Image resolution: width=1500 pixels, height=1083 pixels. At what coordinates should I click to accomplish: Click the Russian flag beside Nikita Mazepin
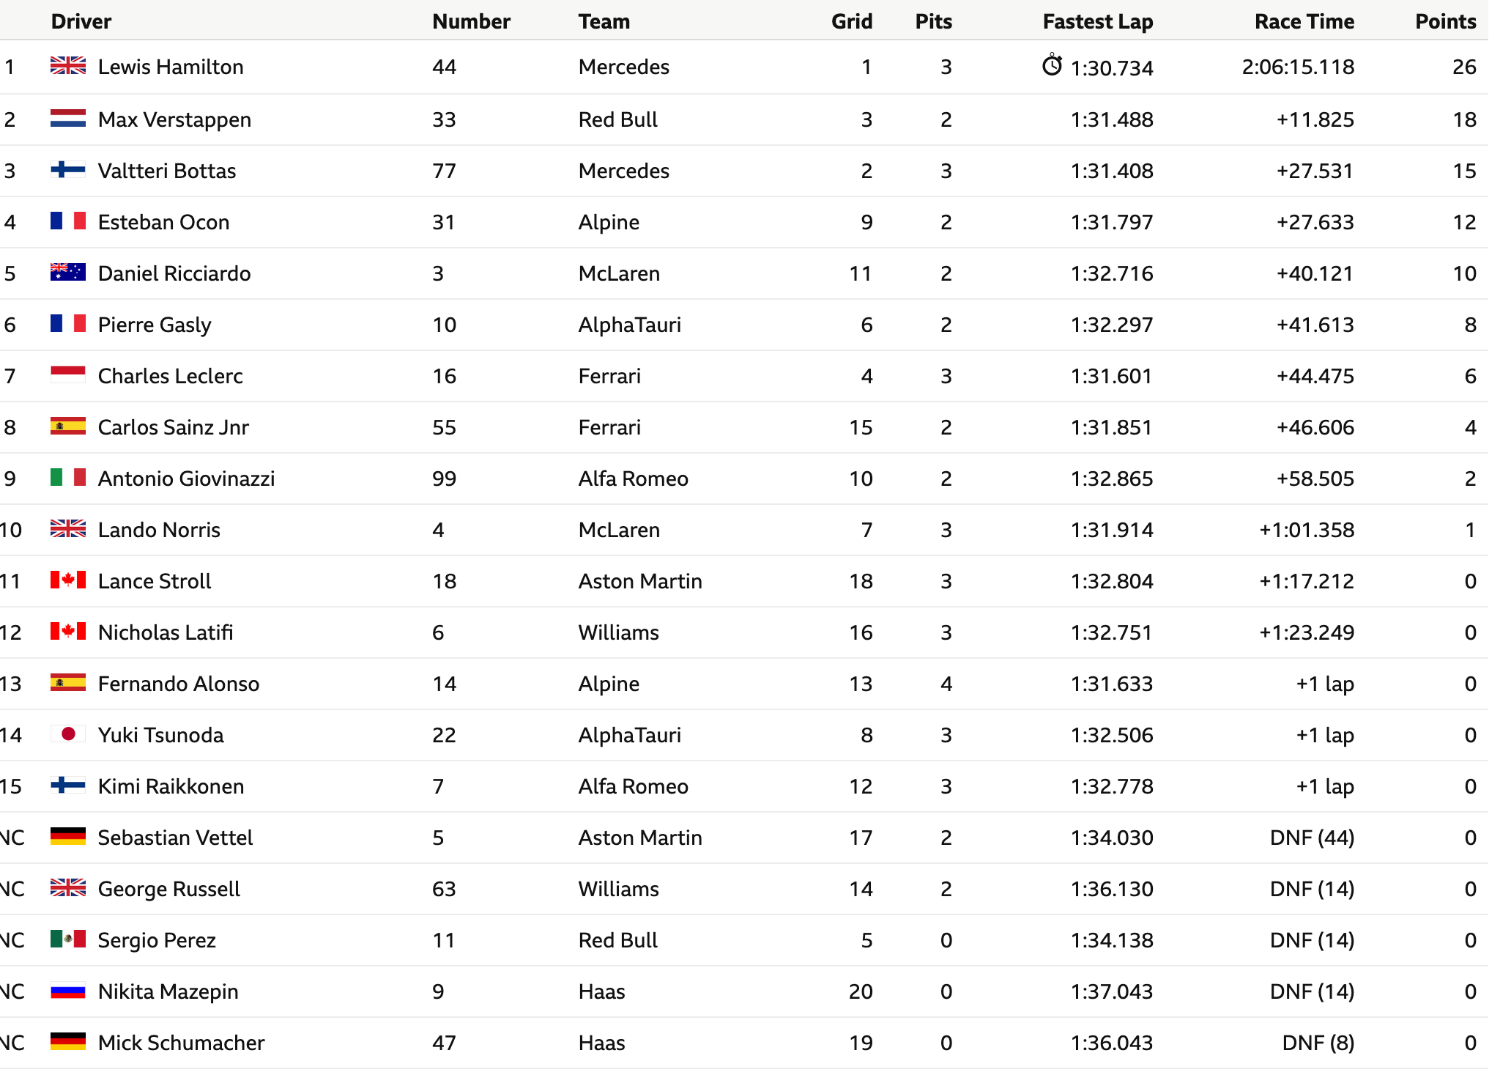[68, 991]
